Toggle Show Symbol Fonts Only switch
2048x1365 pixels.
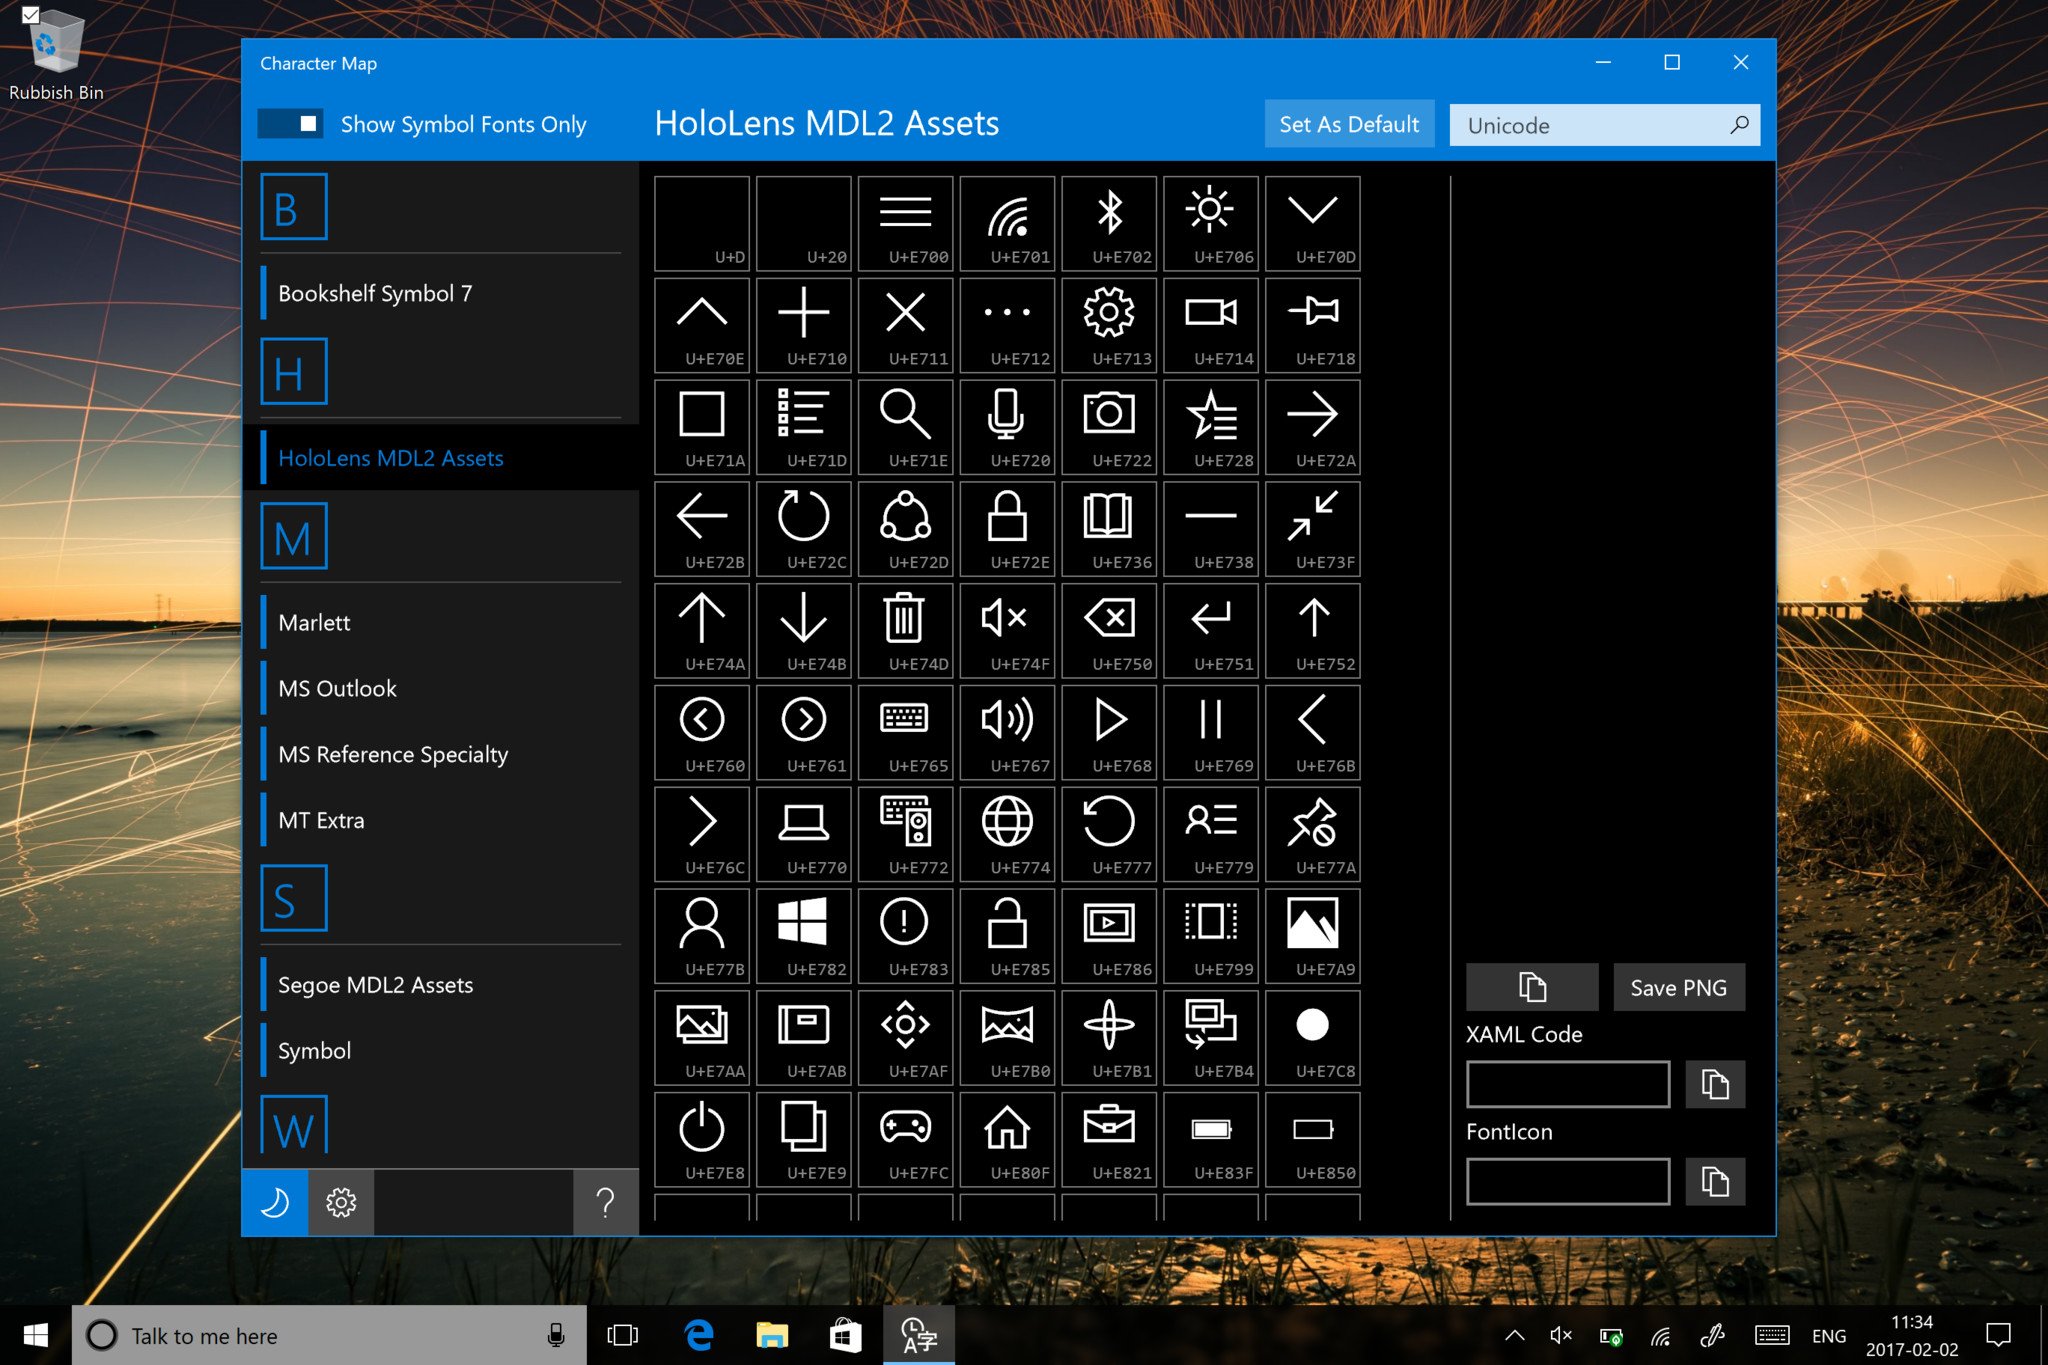pos(290,124)
